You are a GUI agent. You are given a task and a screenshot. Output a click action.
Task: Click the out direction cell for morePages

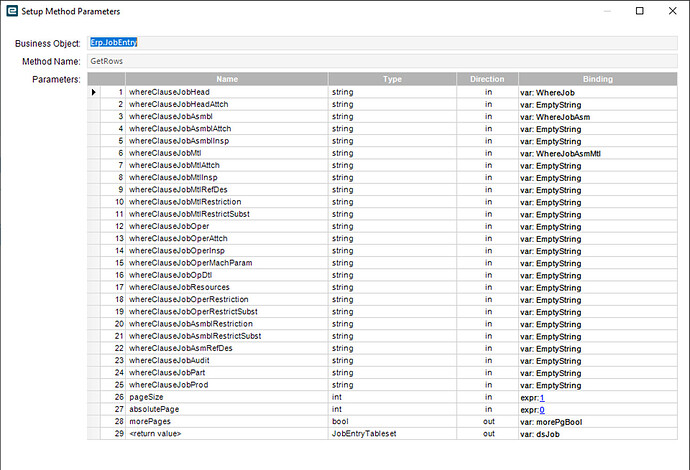click(487, 422)
